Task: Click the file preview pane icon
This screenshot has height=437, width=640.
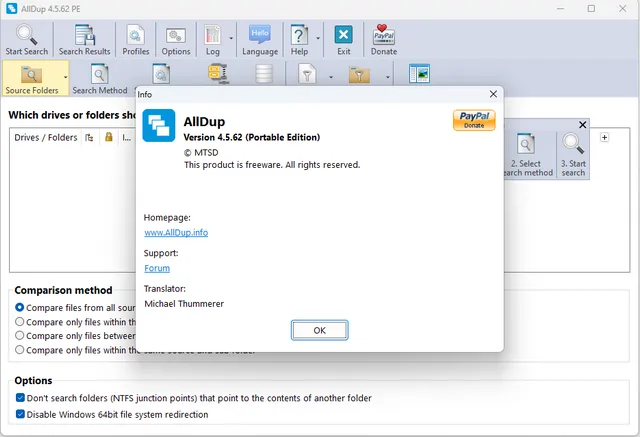Action: pos(419,74)
